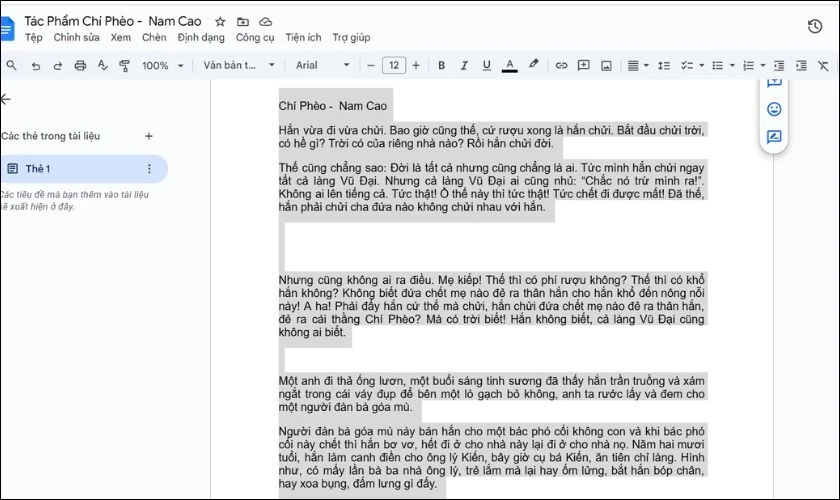The image size is (840, 500).
Task: Click the font size field showing 12
Action: pos(394,65)
